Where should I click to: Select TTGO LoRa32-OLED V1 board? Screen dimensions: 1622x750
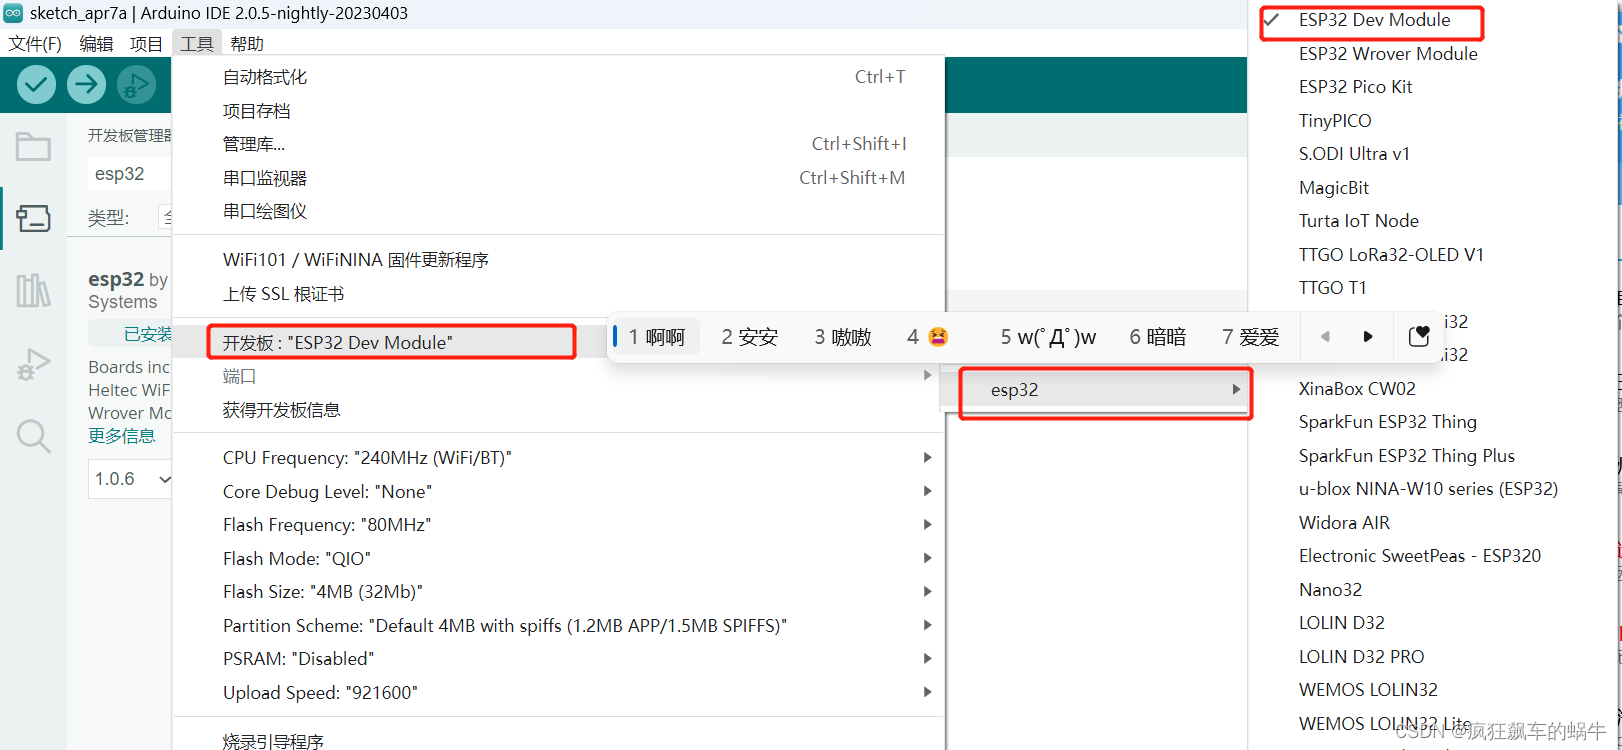[1391, 255]
